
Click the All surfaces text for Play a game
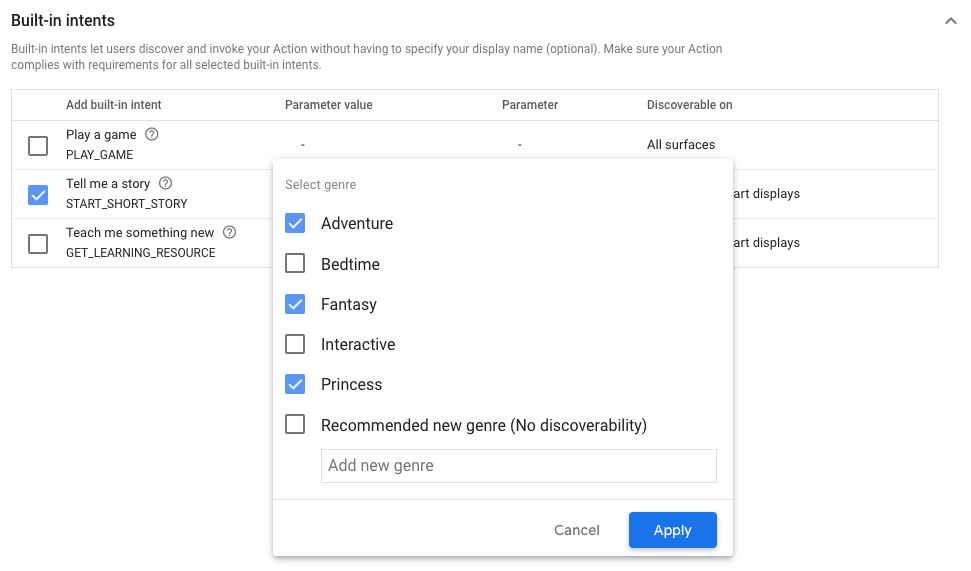pyautogui.click(x=681, y=145)
